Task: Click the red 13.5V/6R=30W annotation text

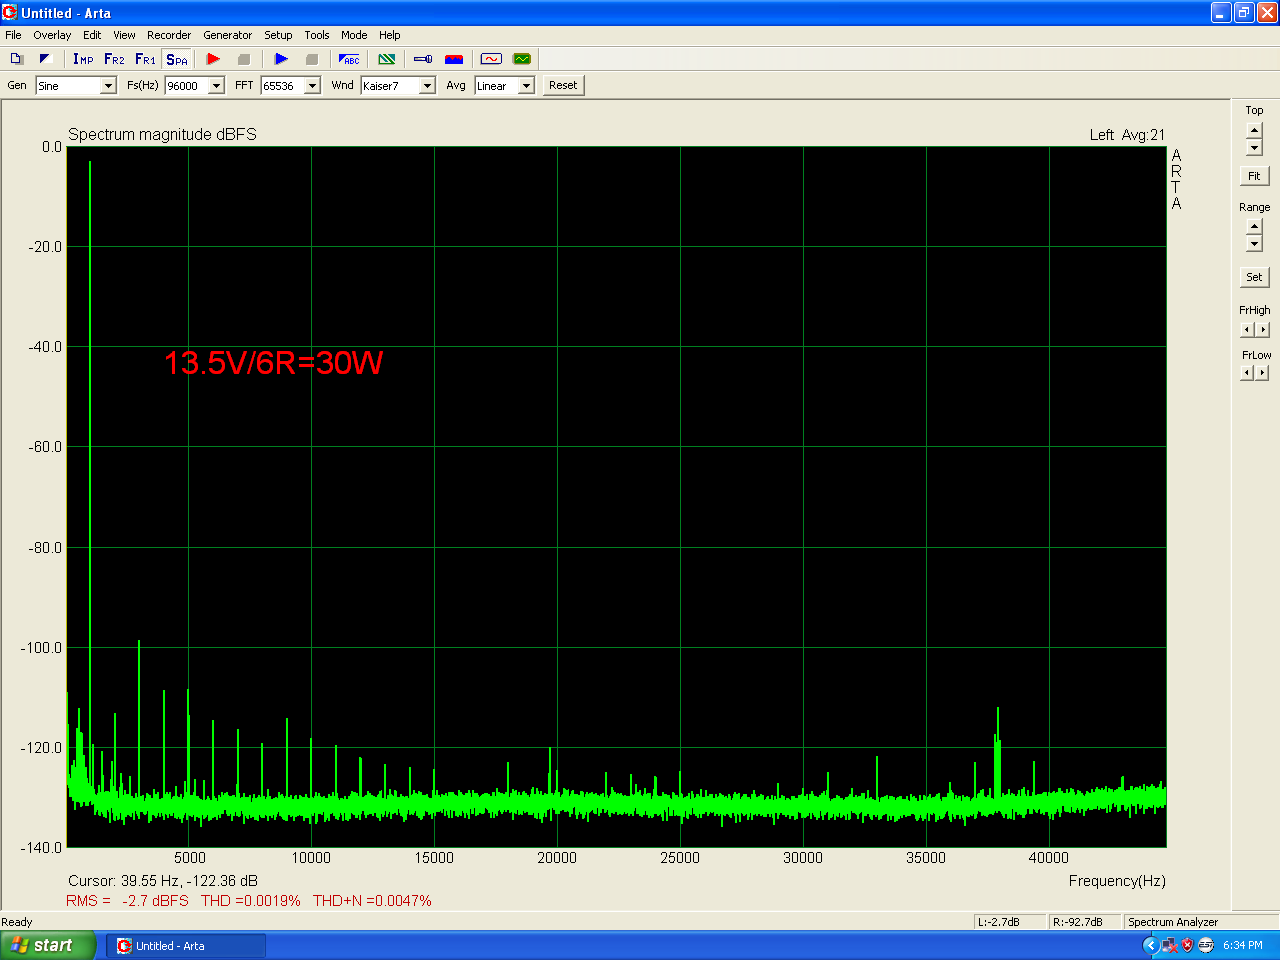Action: click(274, 362)
